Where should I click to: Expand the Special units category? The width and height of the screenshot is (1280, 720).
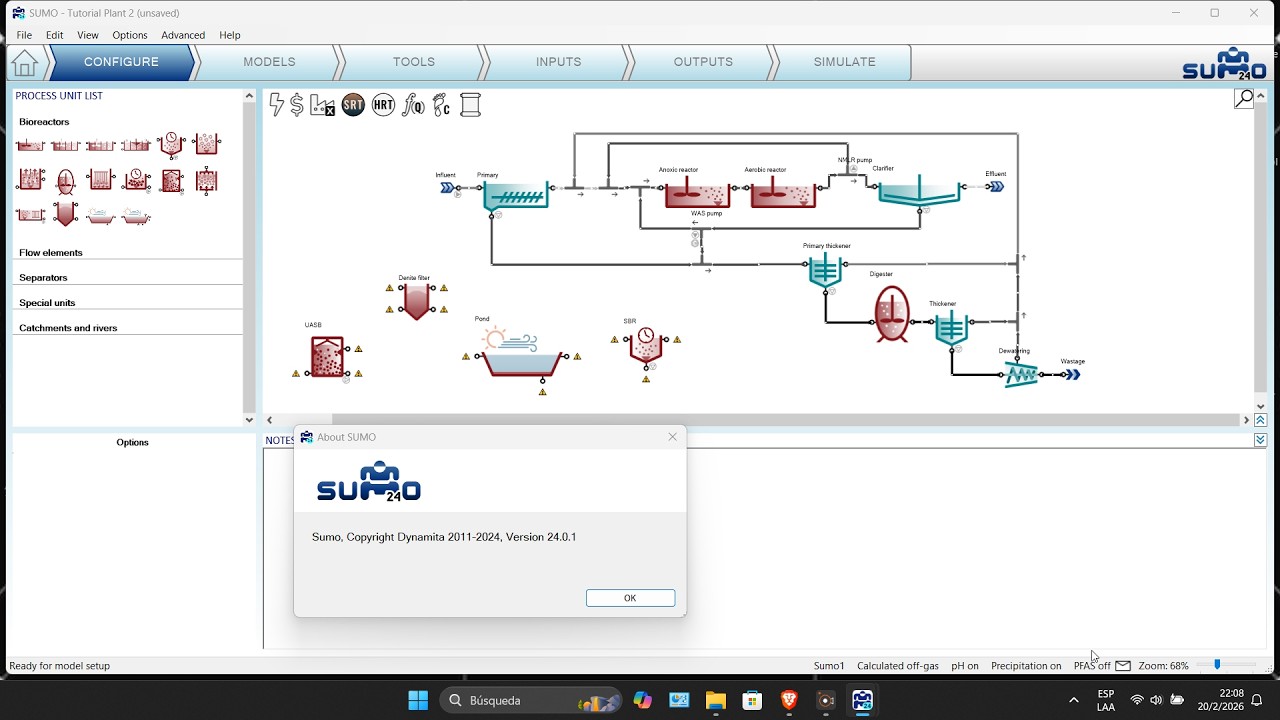47,303
